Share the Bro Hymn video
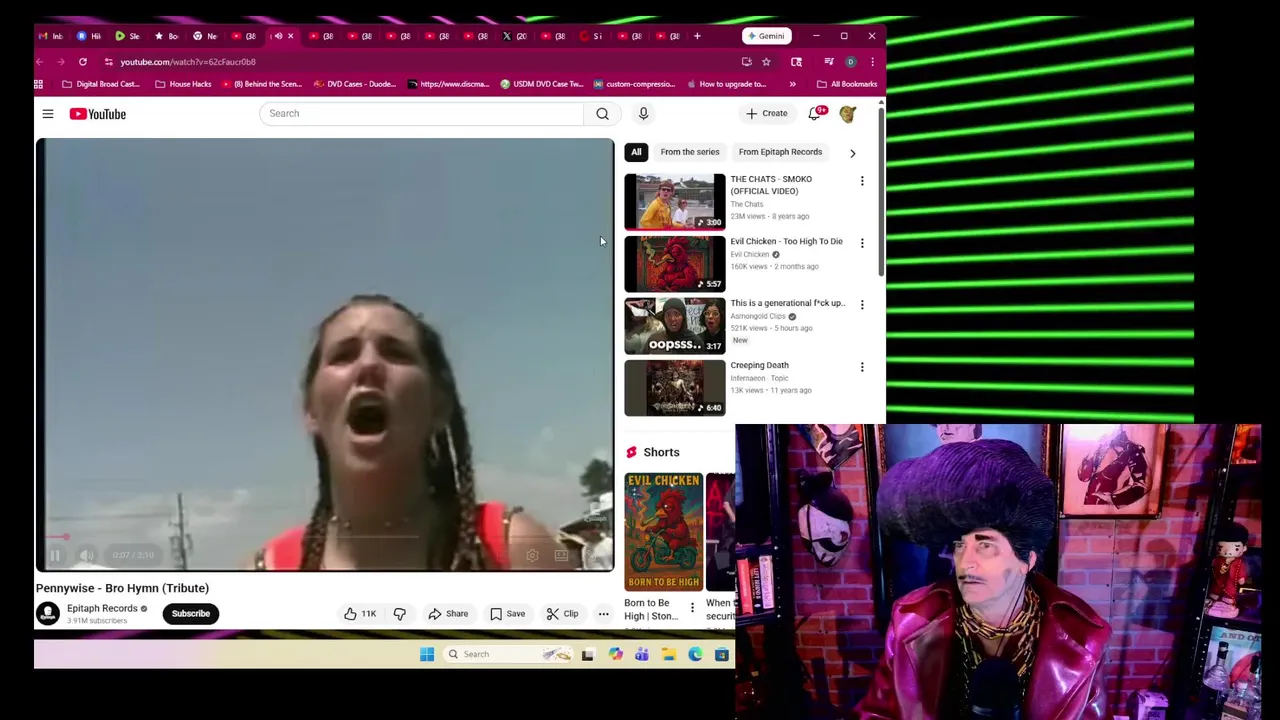 (x=448, y=614)
